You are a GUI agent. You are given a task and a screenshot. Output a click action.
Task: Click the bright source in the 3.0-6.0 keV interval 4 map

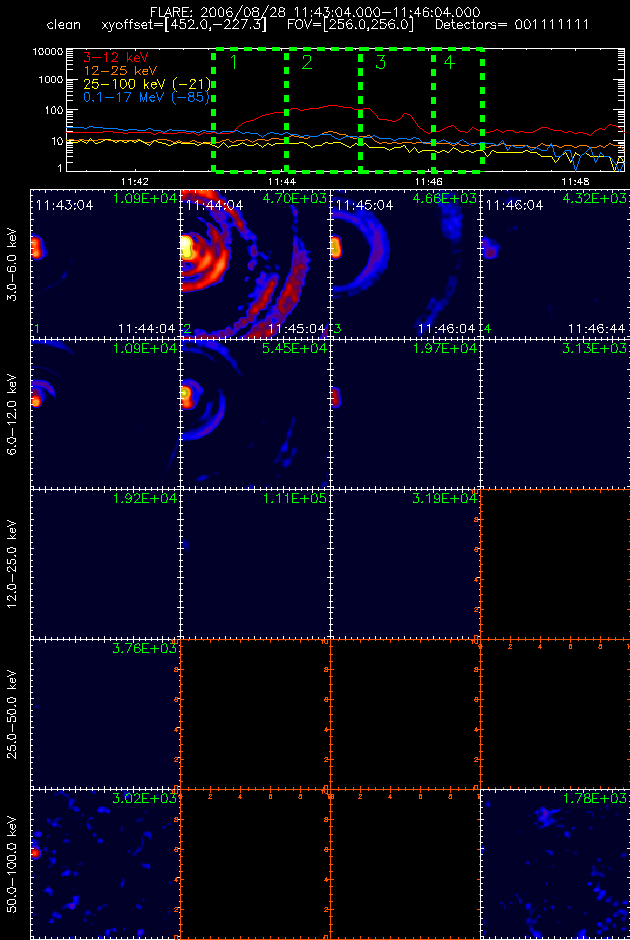click(492, 248)
